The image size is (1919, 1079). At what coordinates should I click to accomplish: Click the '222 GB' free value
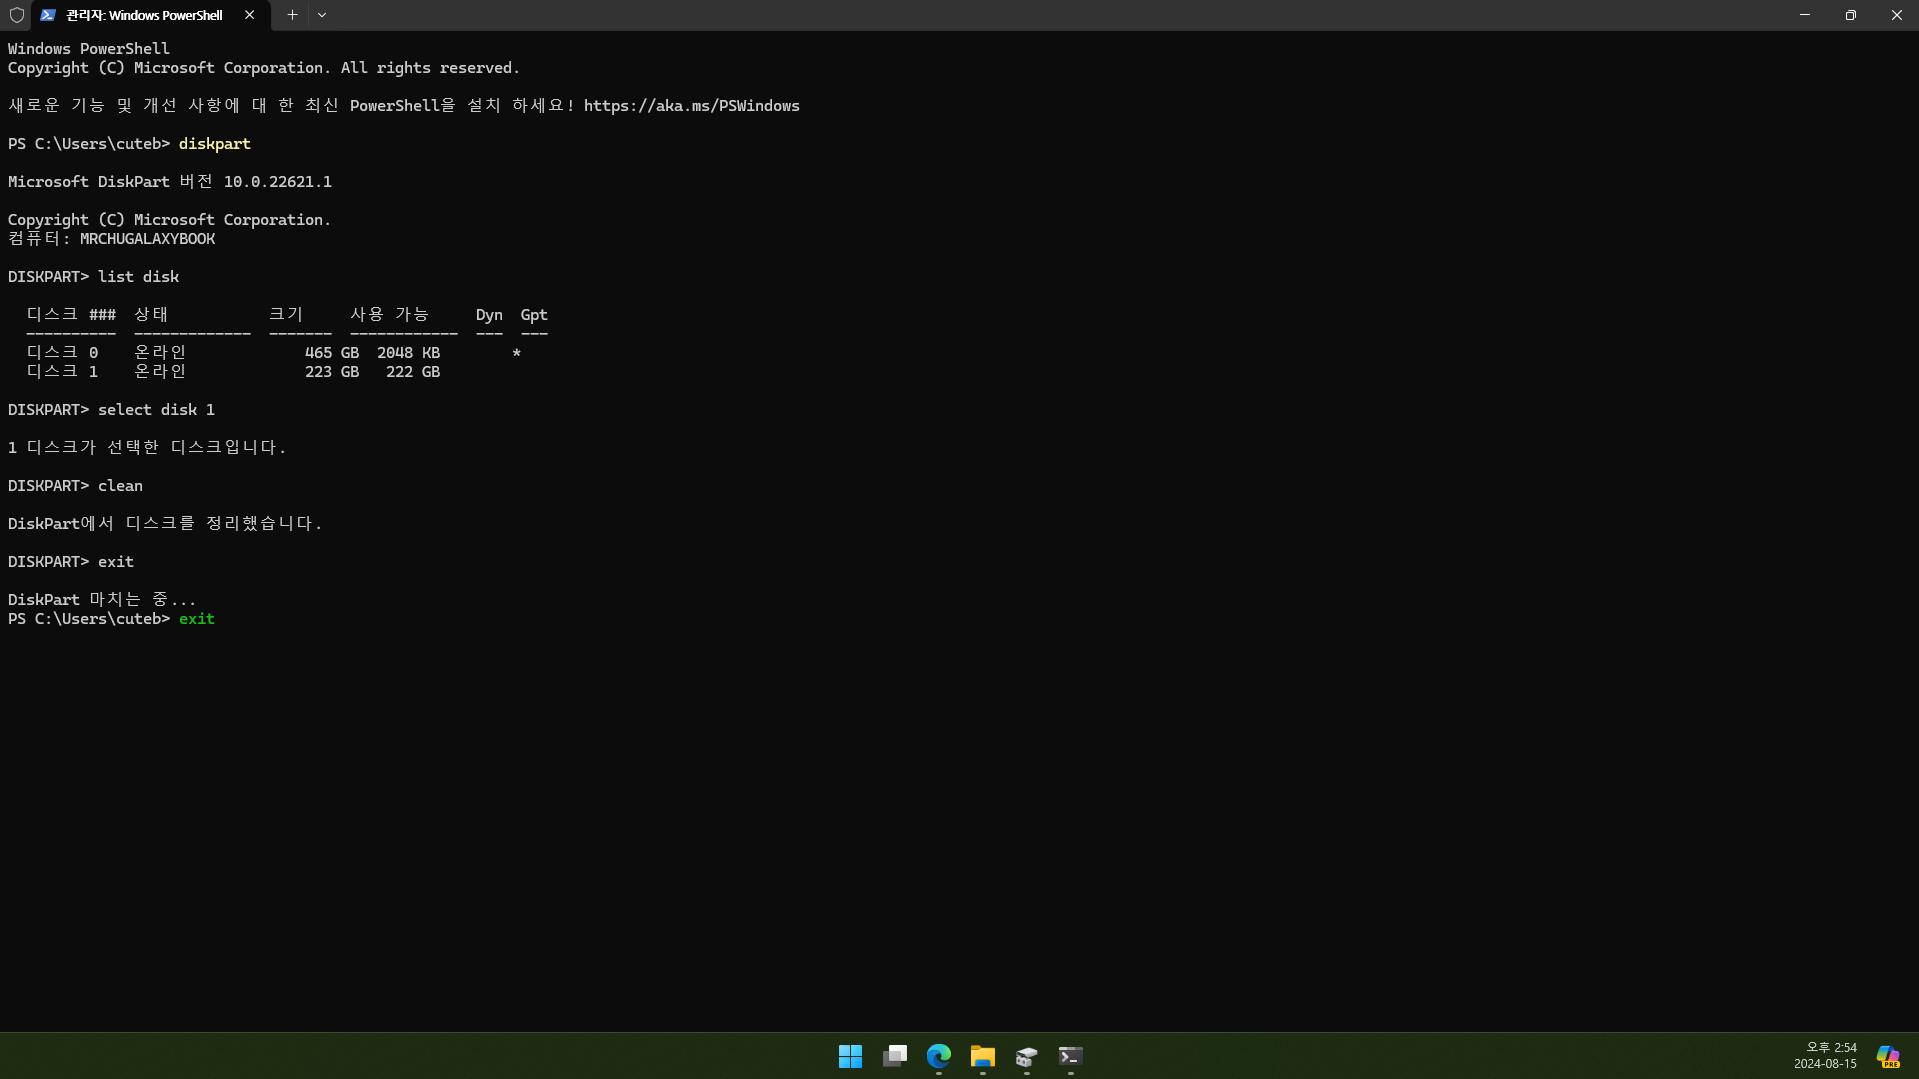point(413,372)
